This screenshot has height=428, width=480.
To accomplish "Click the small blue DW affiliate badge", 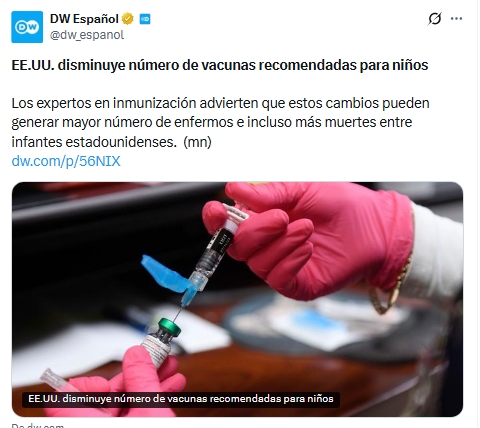I will [145, 19].
